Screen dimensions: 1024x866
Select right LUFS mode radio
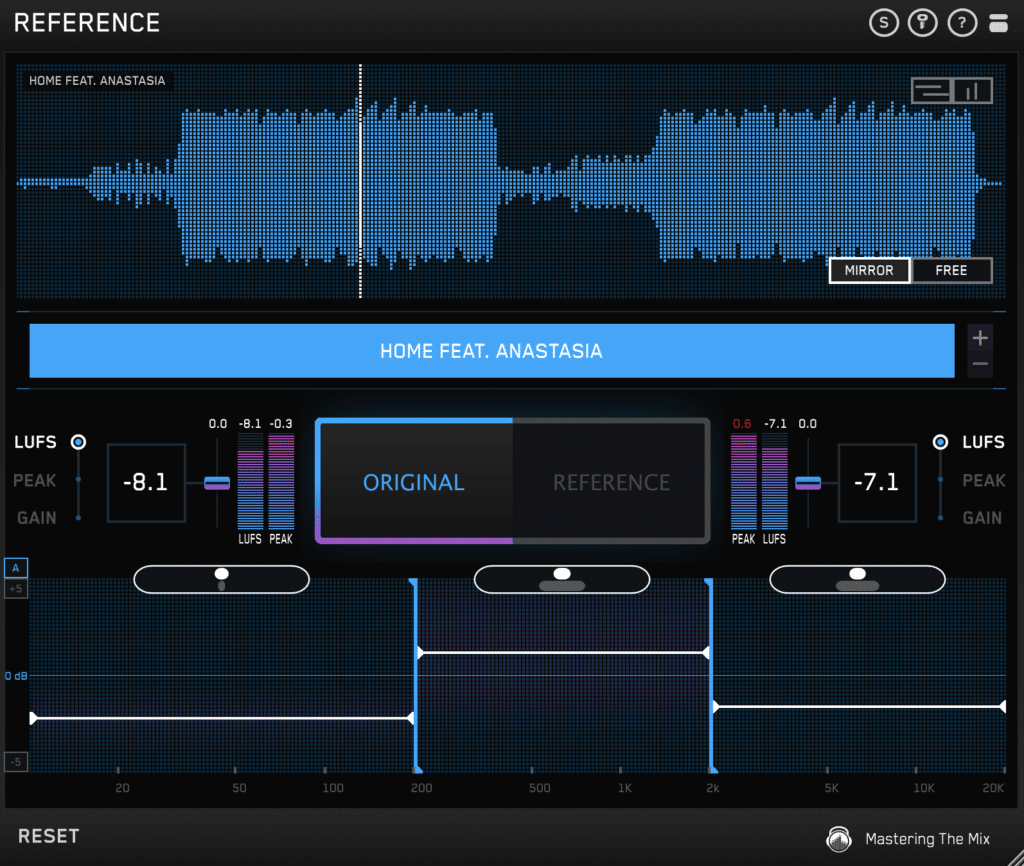[940, 442]
